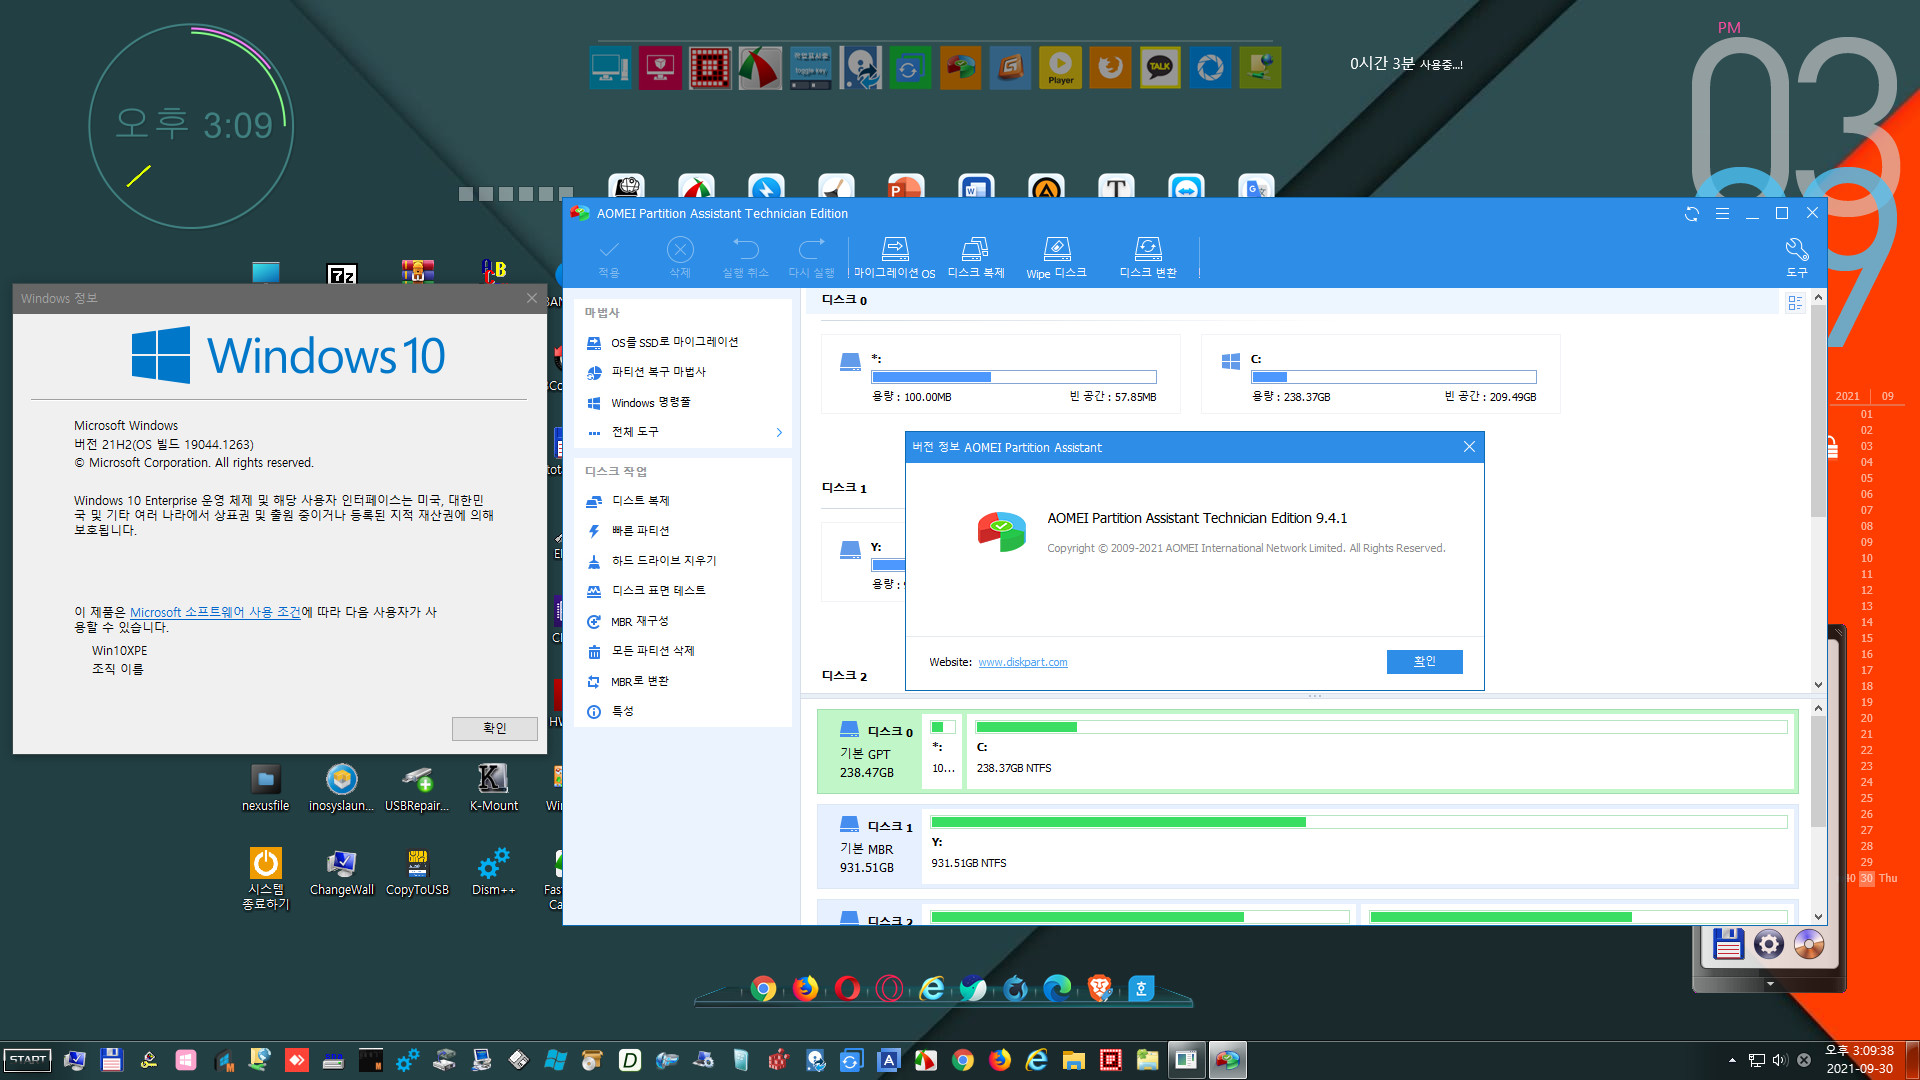The height and width of the screenshot is (1080, 1920).
Task: Open the Tools (도구) wrench icon
Action: (1796, 257)
